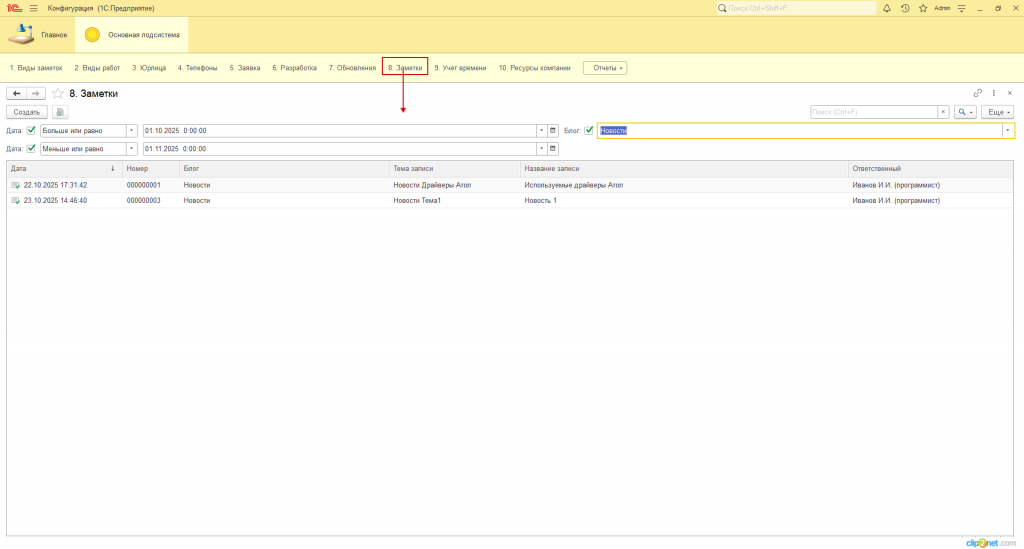Viewport: 1024px width, 549px height.
Task: Open notifications bell icon
Action: (x=887, y=8)
